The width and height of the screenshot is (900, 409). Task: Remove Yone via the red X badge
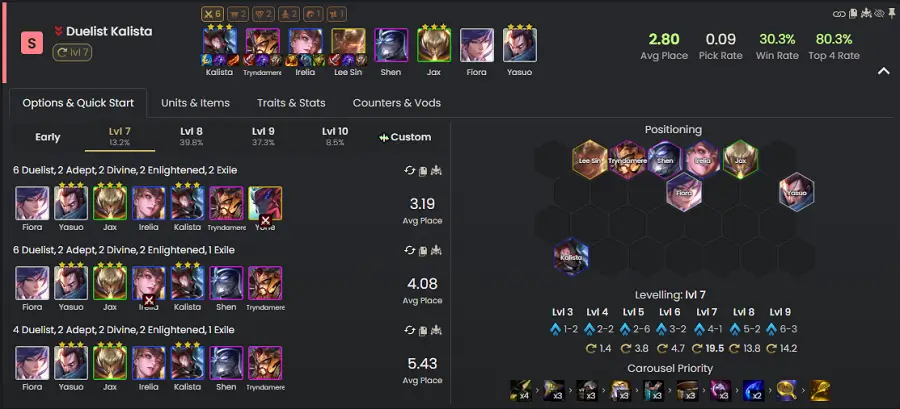(265, 220)
